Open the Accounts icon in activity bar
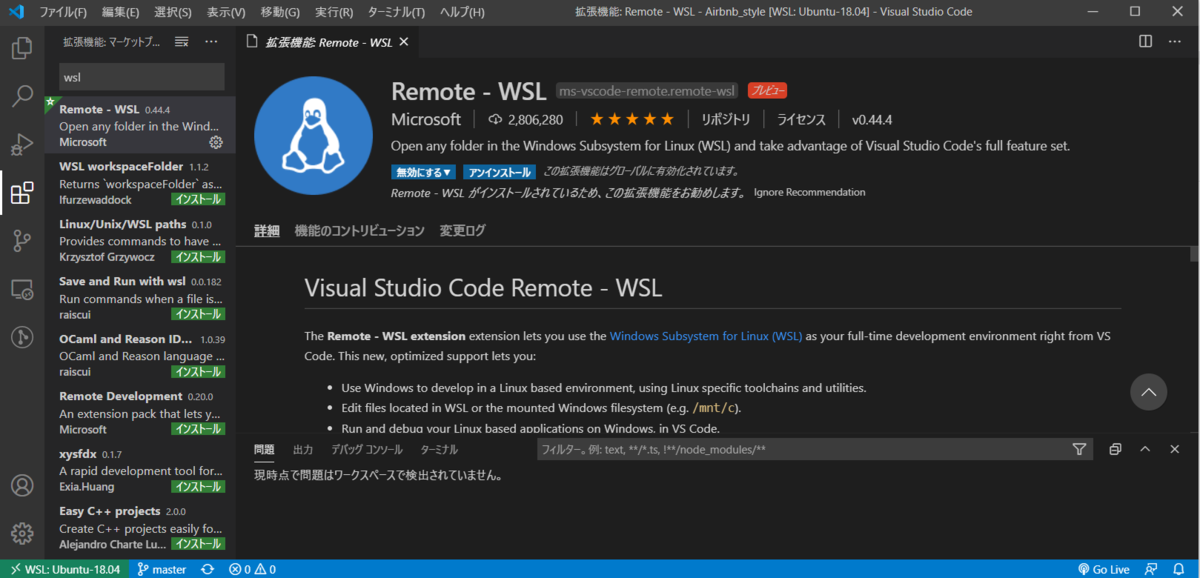This screenshot has height=578, width=1200. tap(22, 486)
